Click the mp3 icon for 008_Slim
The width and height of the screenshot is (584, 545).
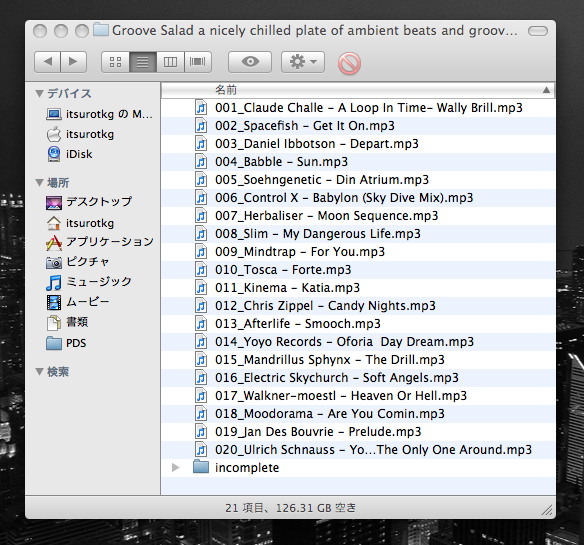(201, 234)
